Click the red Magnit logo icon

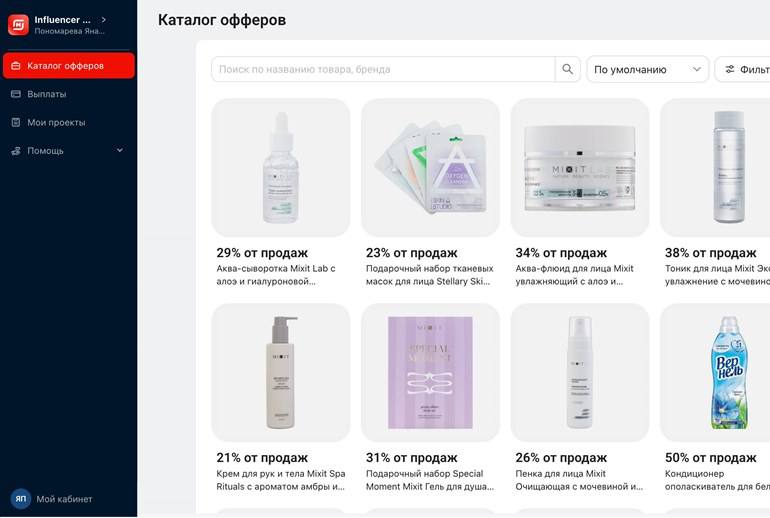19,25
